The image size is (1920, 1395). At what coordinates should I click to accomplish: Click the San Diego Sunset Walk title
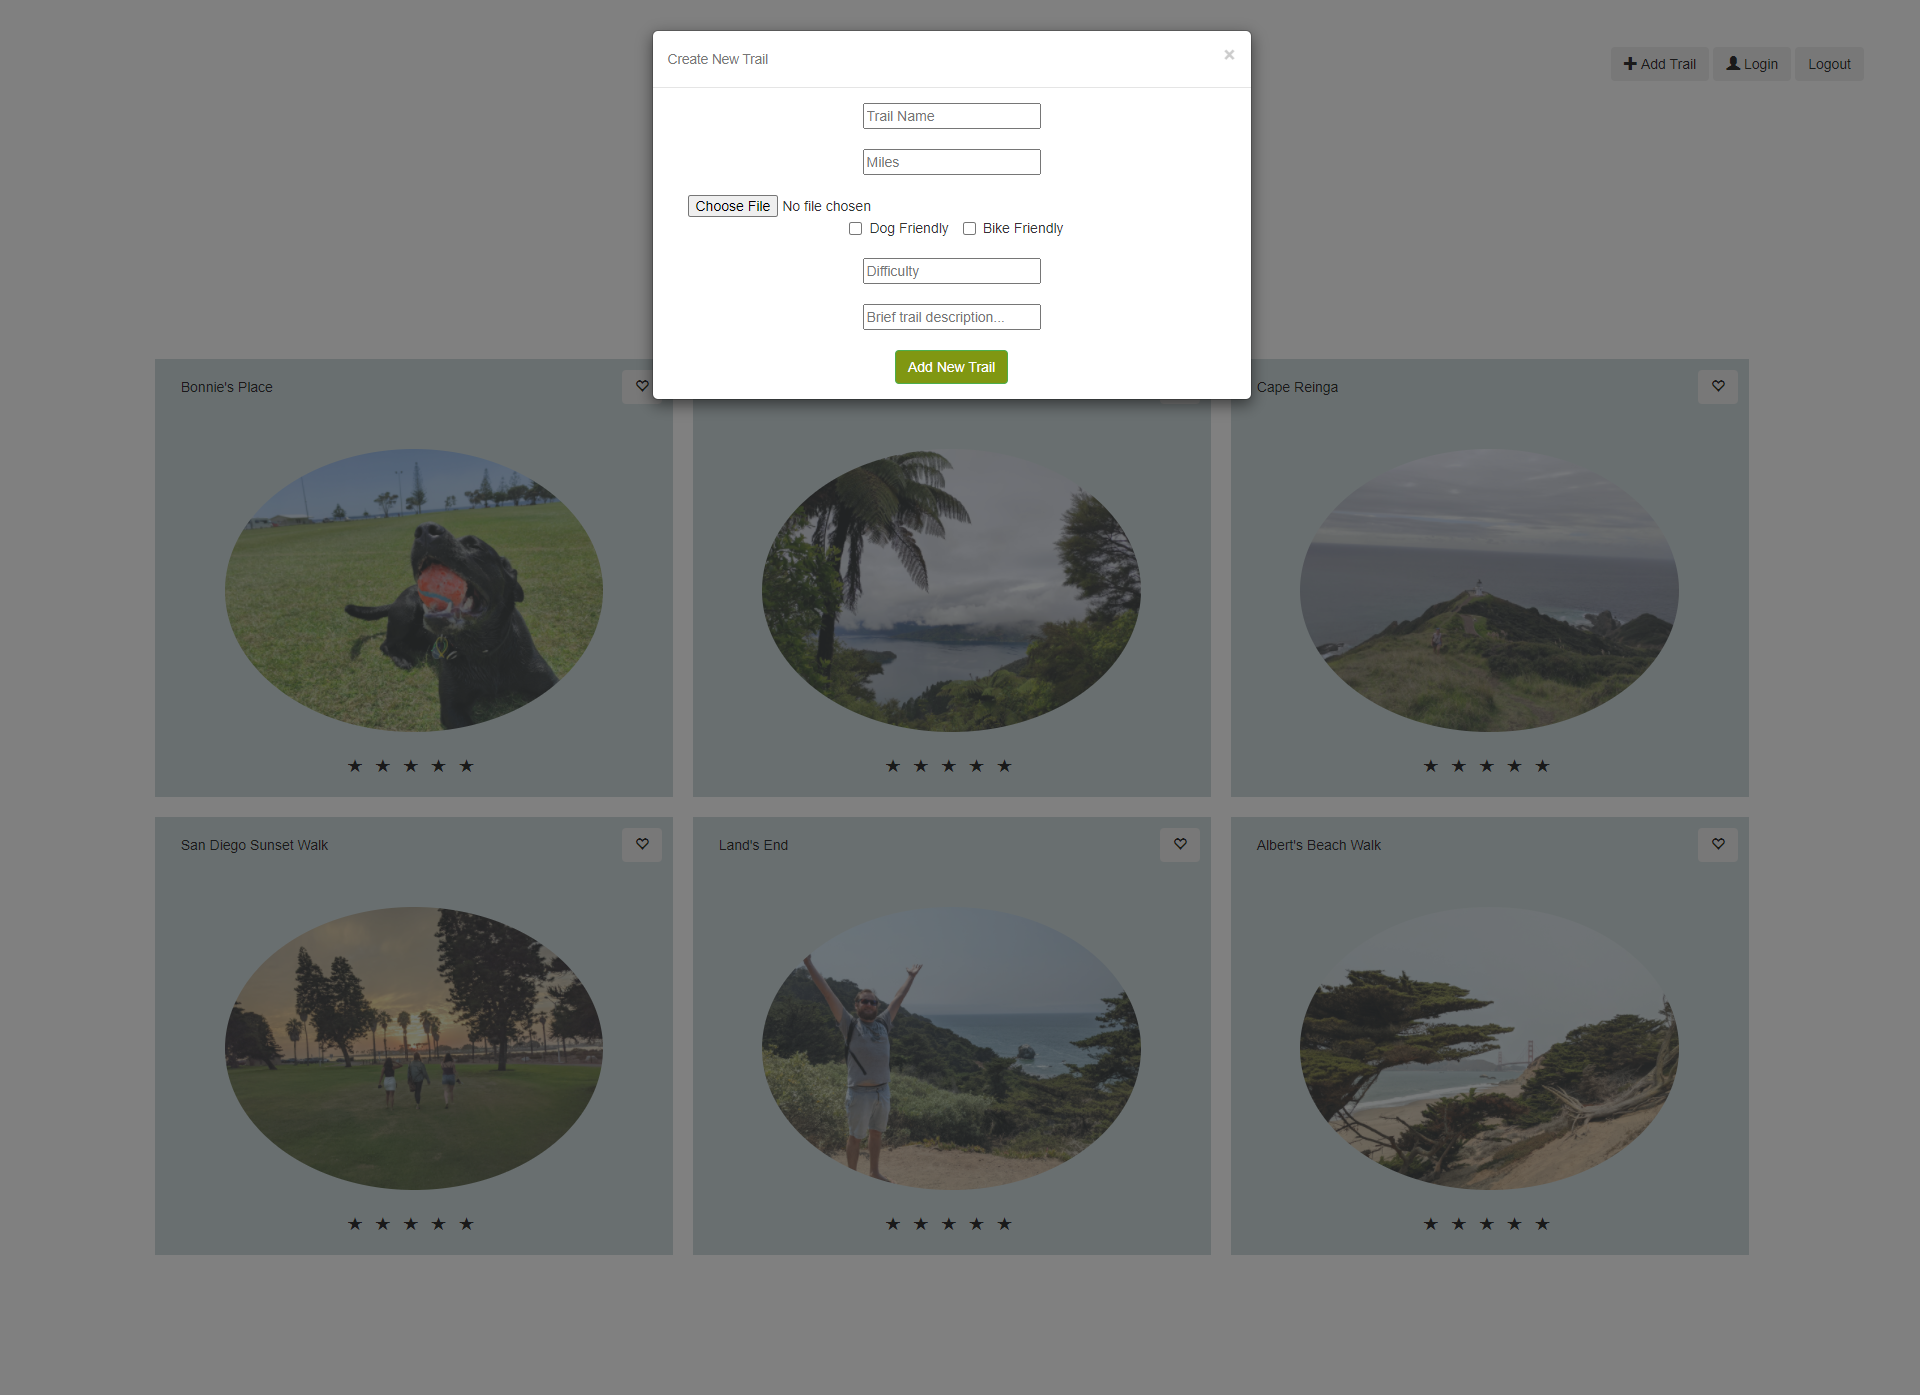tap(254, 845)
